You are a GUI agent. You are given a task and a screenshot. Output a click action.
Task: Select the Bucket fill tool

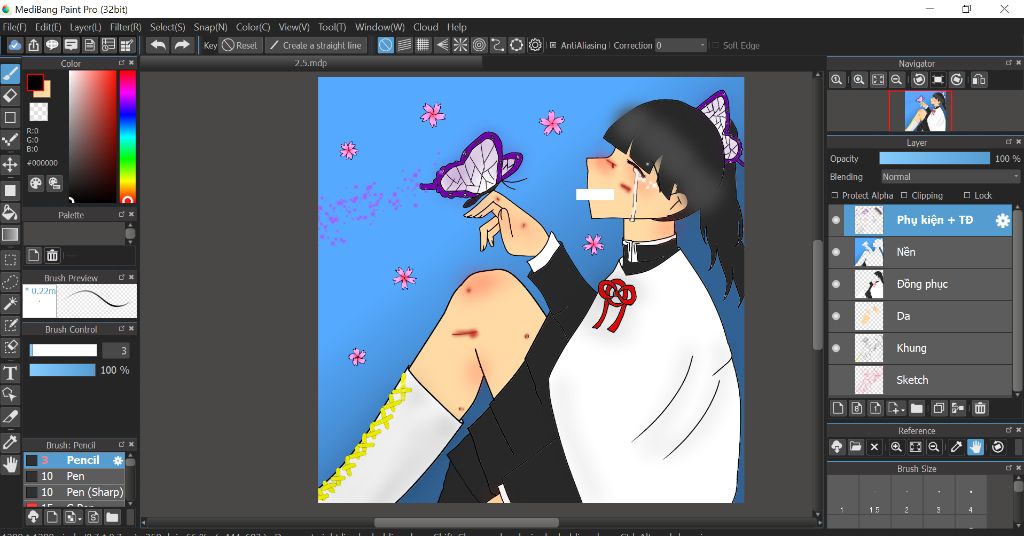(10, 212)
